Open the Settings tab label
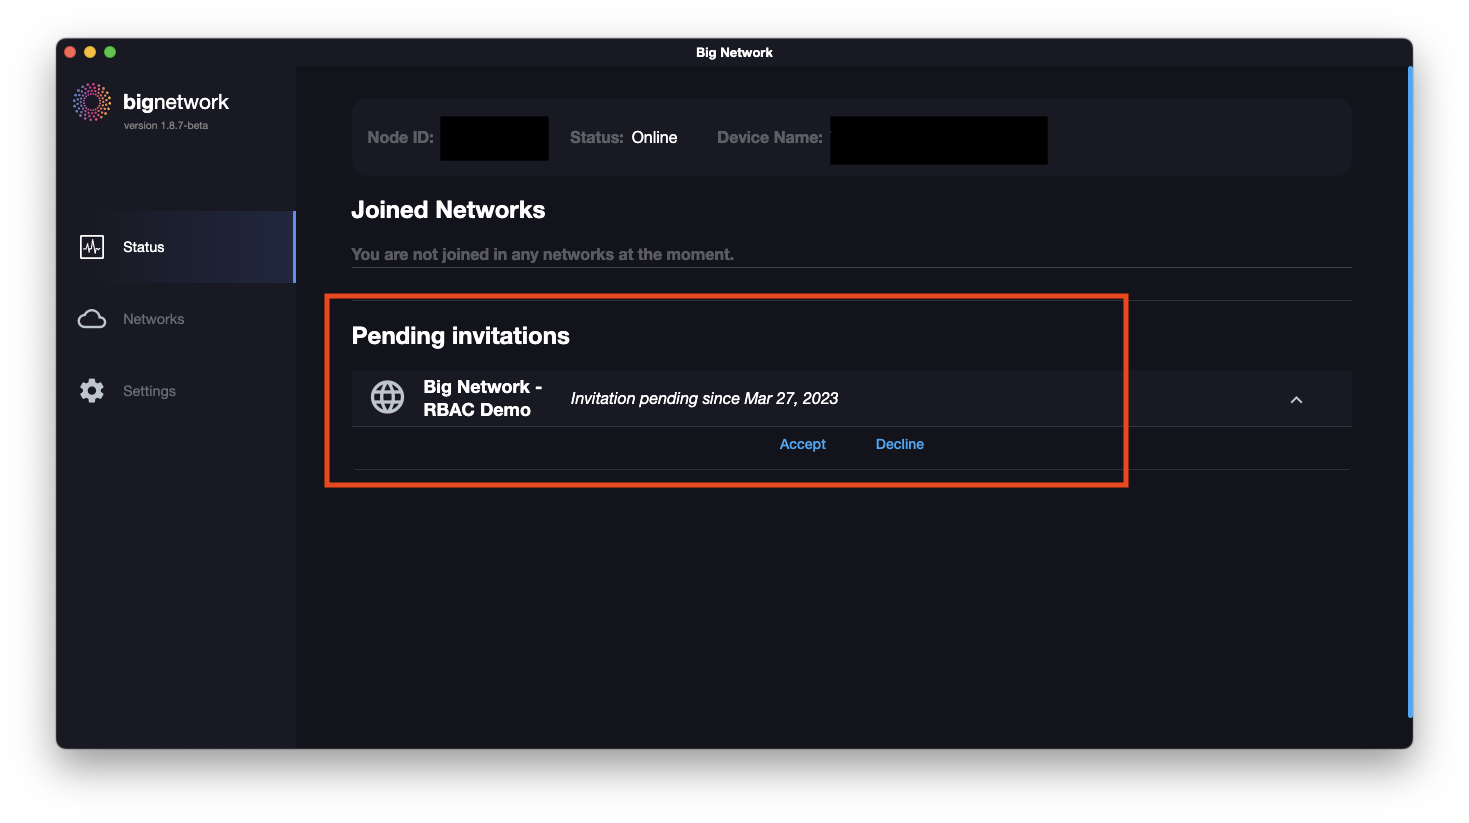The image size is (1469, 823). [x=149, y=391]
